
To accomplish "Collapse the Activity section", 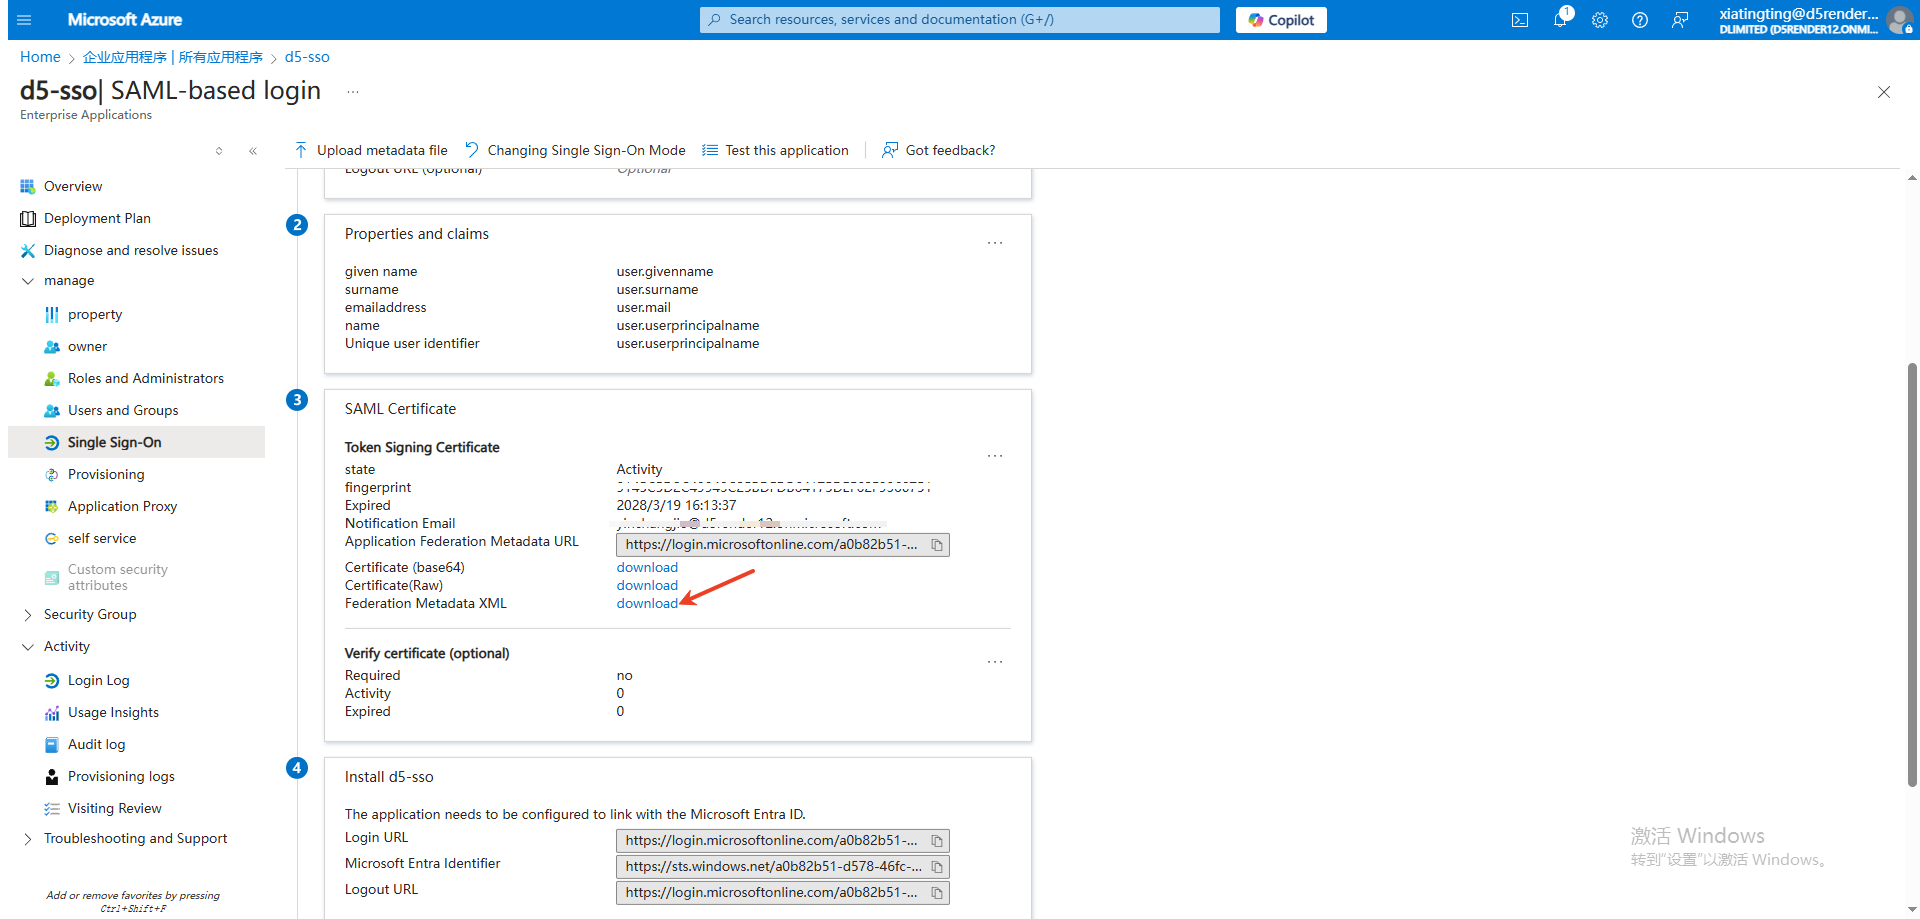I will click(28, 647).
